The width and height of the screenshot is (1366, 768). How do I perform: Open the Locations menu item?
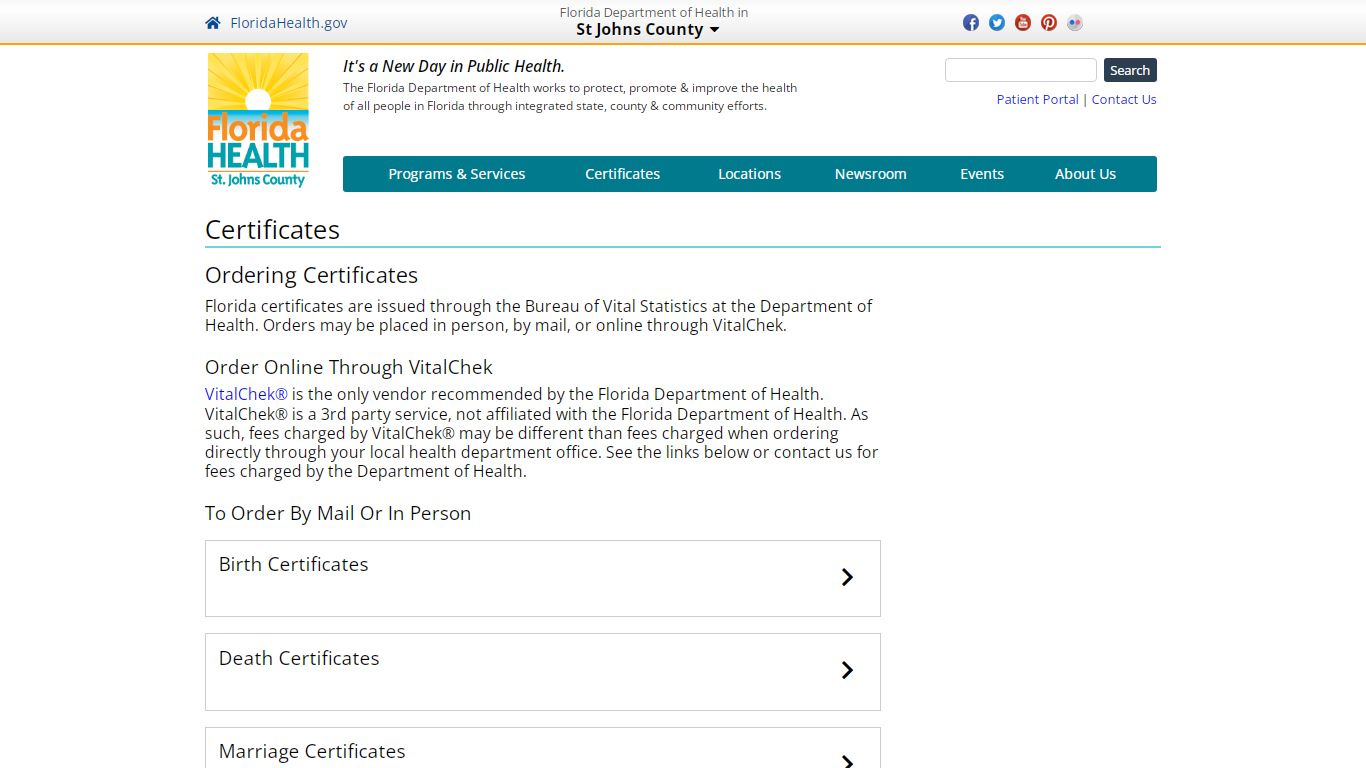tap(750, 174)
